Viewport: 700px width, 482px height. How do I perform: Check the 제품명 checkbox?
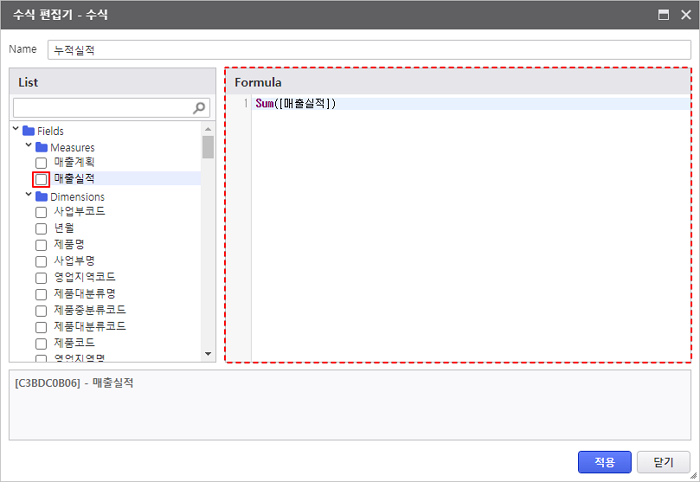[x=41, y=245]
